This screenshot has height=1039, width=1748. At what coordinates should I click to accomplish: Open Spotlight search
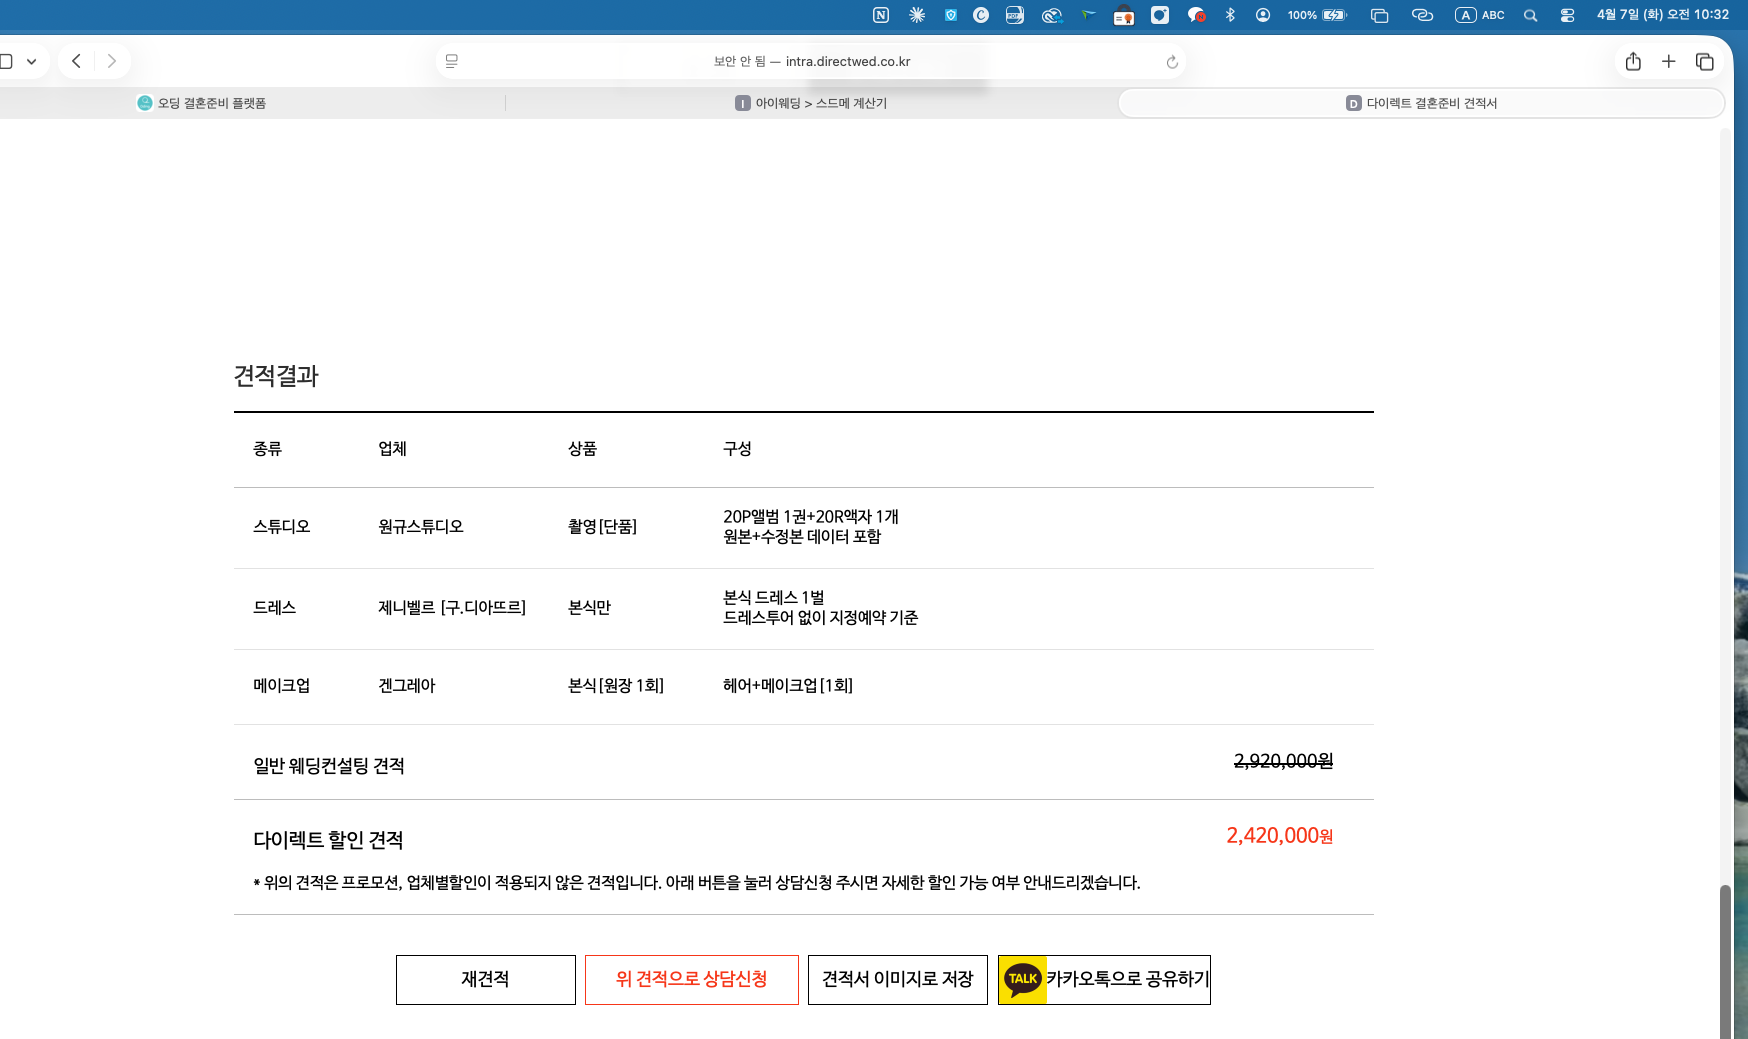[x=1530, y=15]
